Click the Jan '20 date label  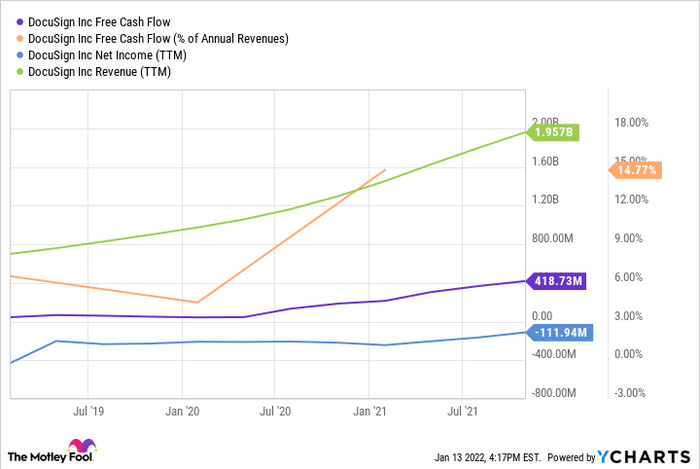[182, 411]
